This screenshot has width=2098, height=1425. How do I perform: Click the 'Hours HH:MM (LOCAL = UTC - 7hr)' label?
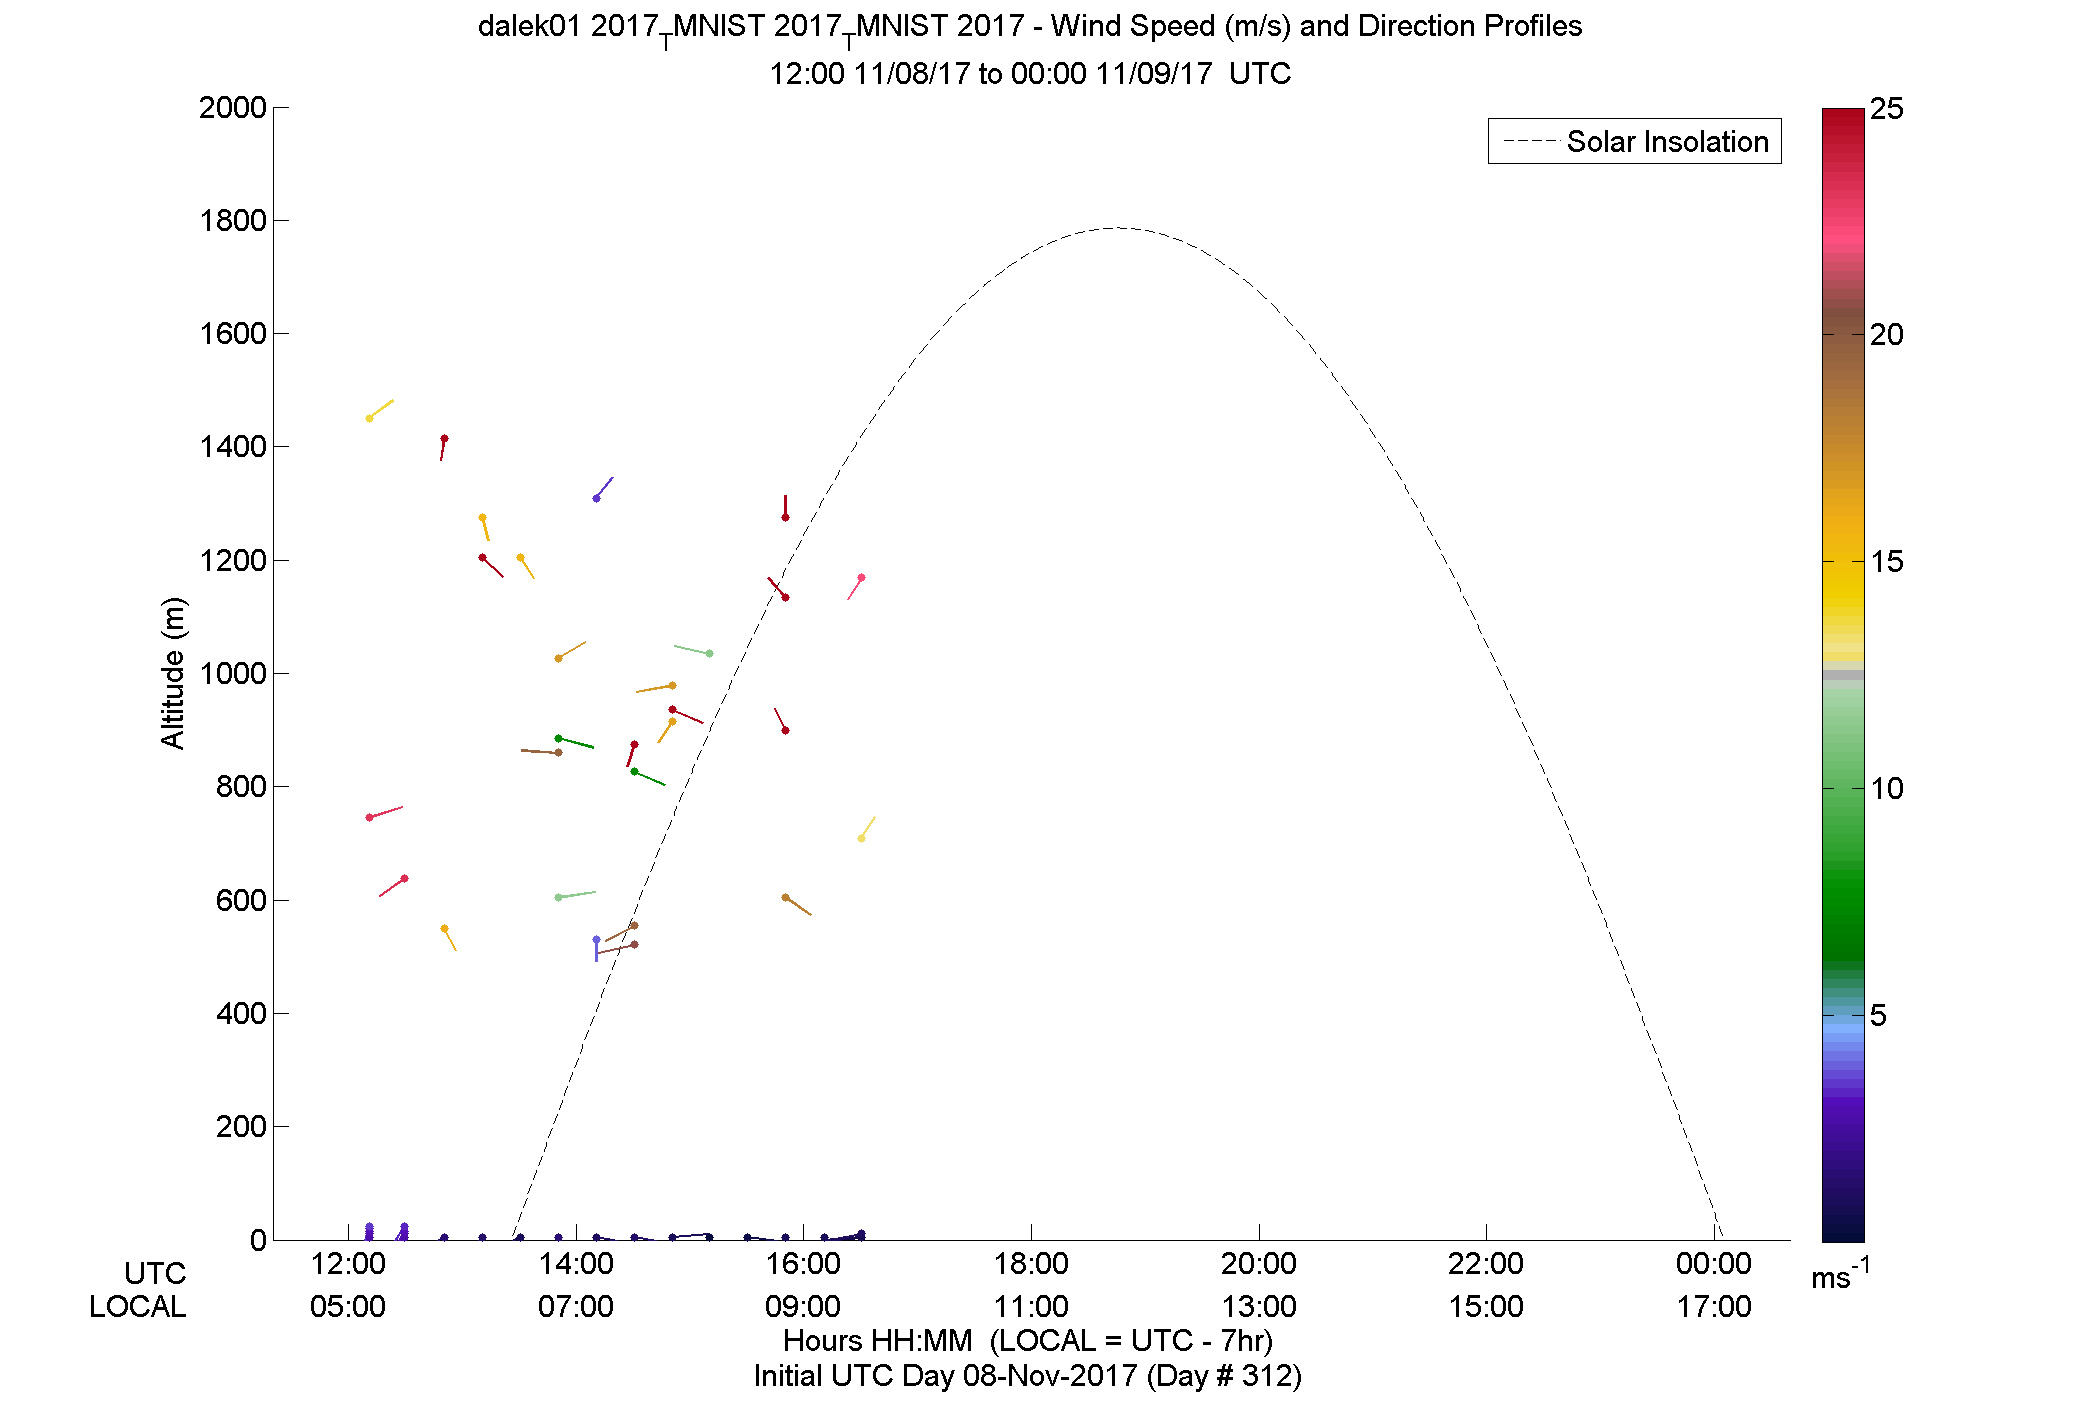(1028, 1341)
